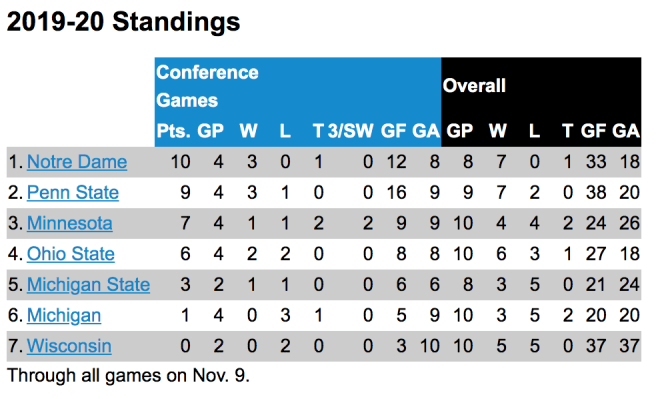Click the 3/SW column header
660x399 pixels.
351,131
